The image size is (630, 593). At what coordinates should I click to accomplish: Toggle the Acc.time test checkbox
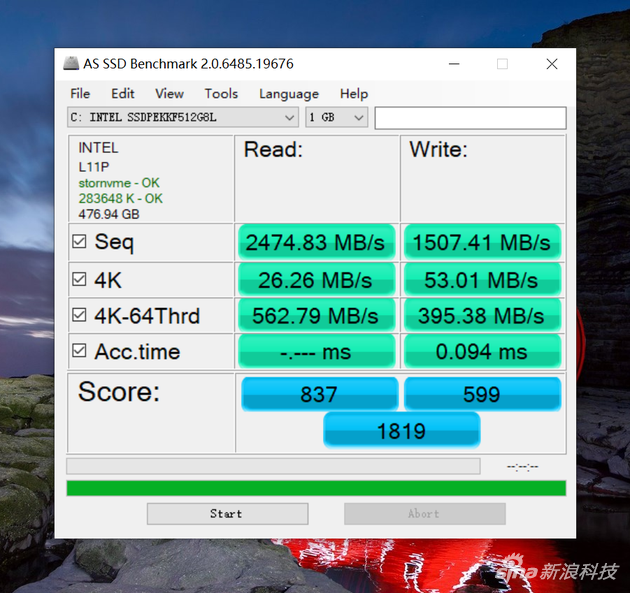coord(79,350)
